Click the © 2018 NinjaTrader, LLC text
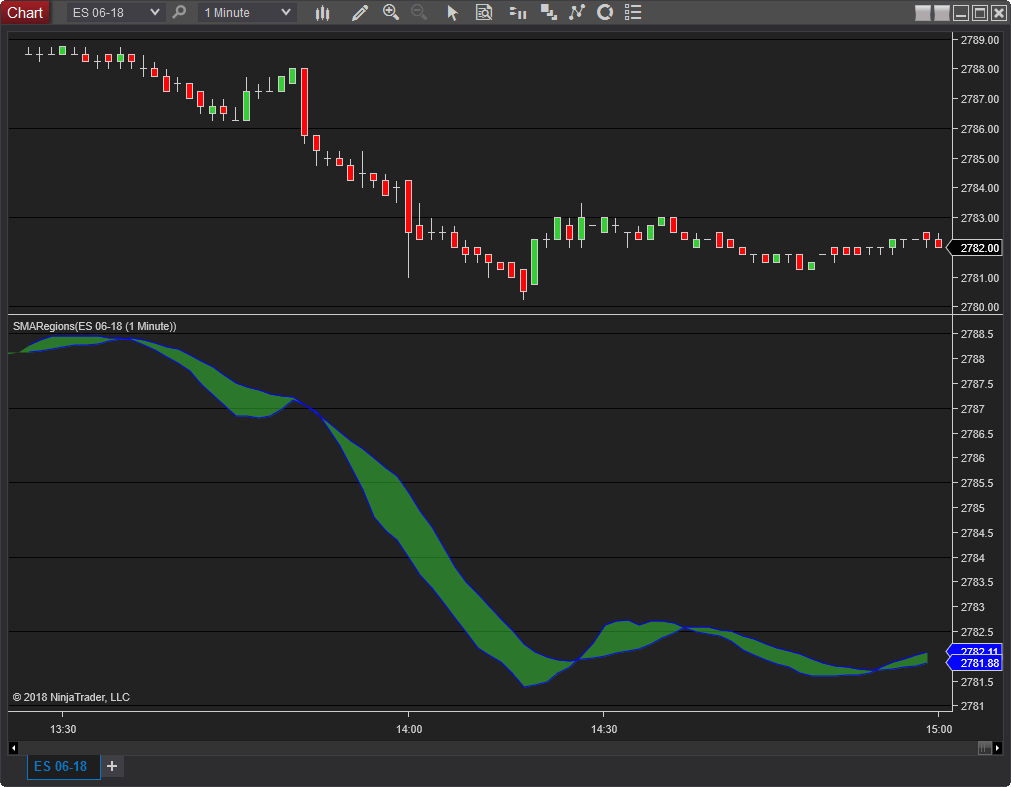 71,697
